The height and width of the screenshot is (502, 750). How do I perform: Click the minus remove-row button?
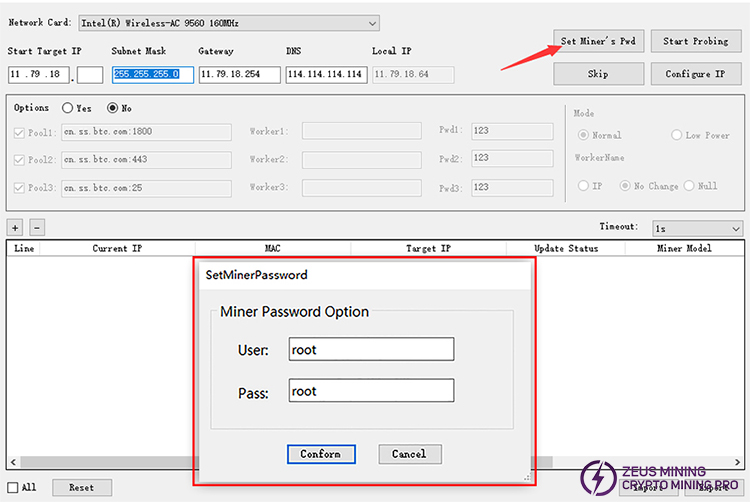tap(36, 228)
